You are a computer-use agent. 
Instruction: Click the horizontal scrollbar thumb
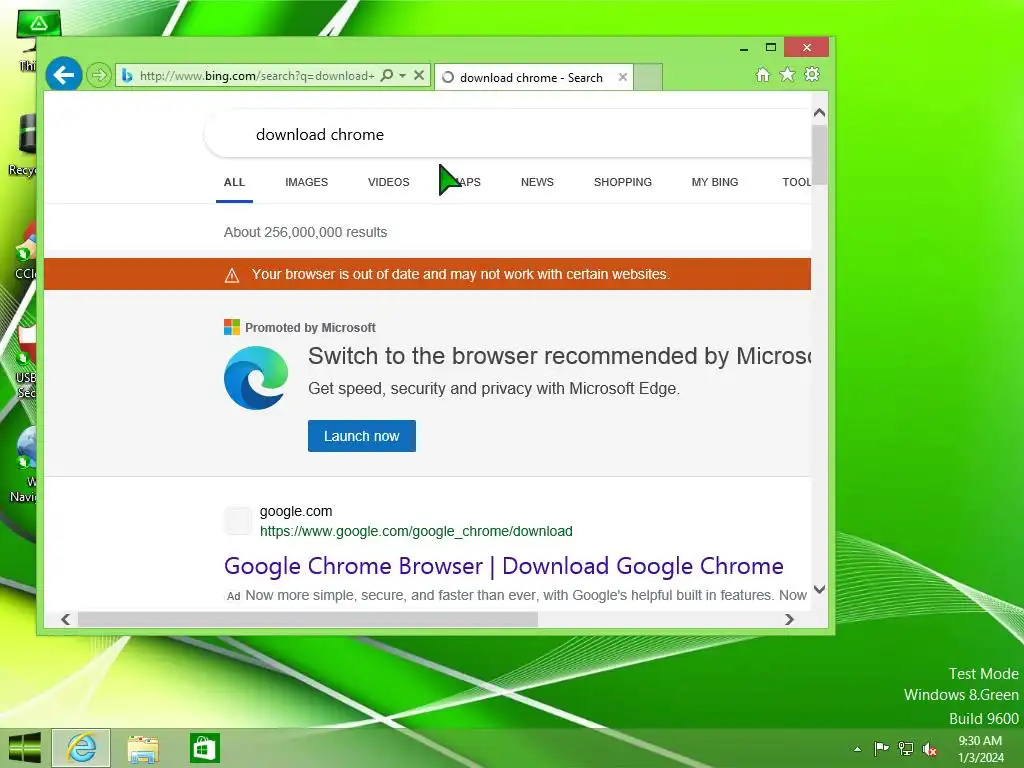point(308,619)
